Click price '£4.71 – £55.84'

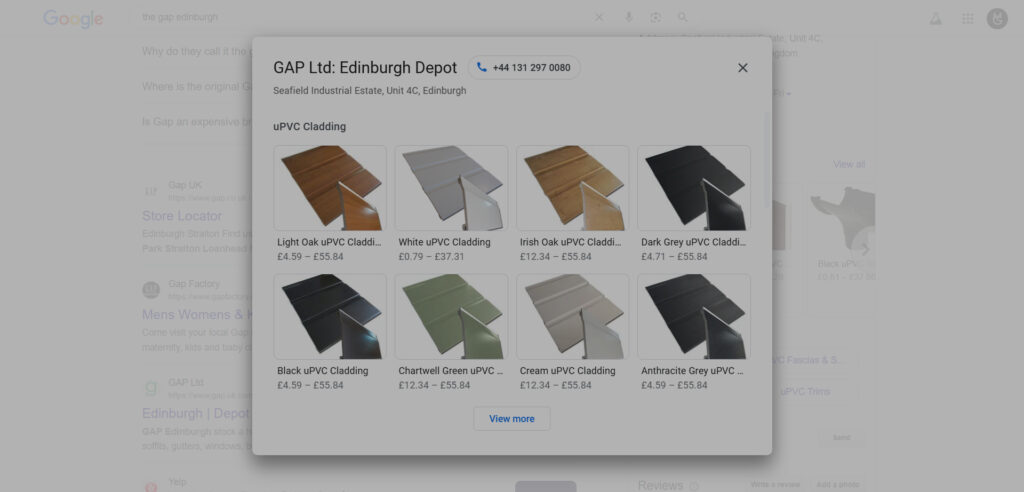point(674,257)
